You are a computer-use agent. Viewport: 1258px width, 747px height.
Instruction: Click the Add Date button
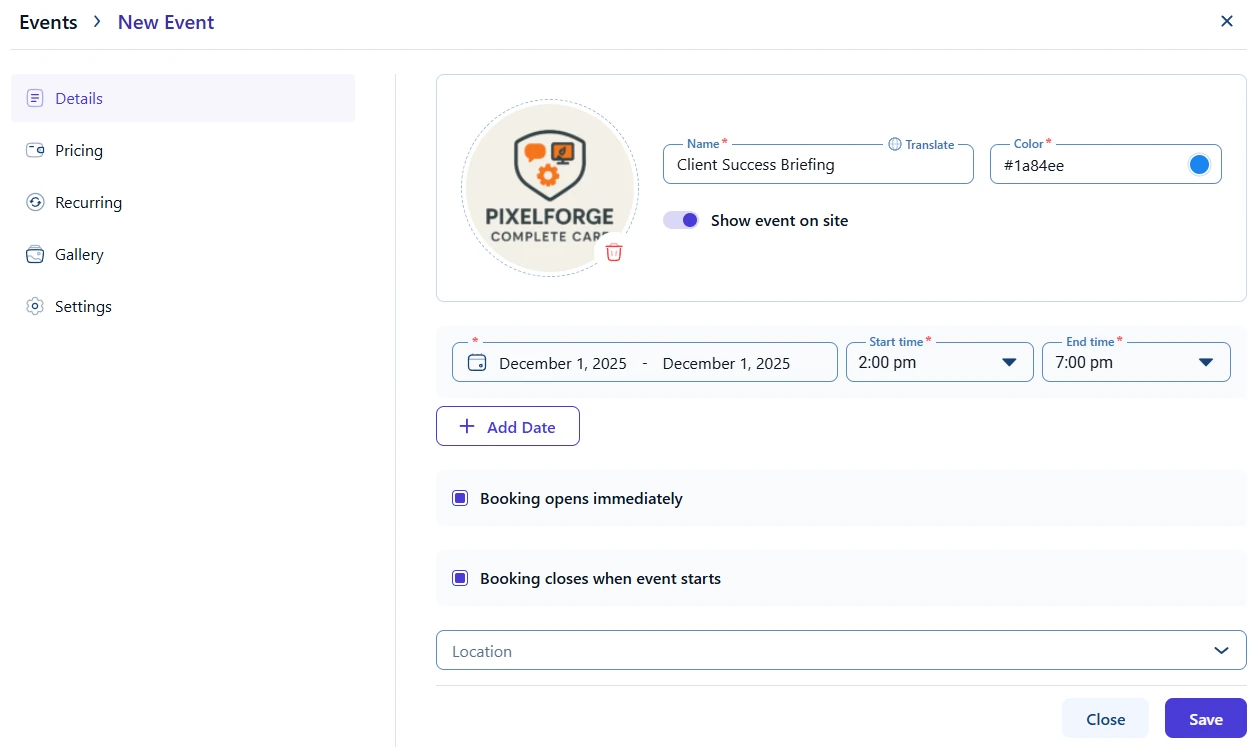[x=508, y=426]
